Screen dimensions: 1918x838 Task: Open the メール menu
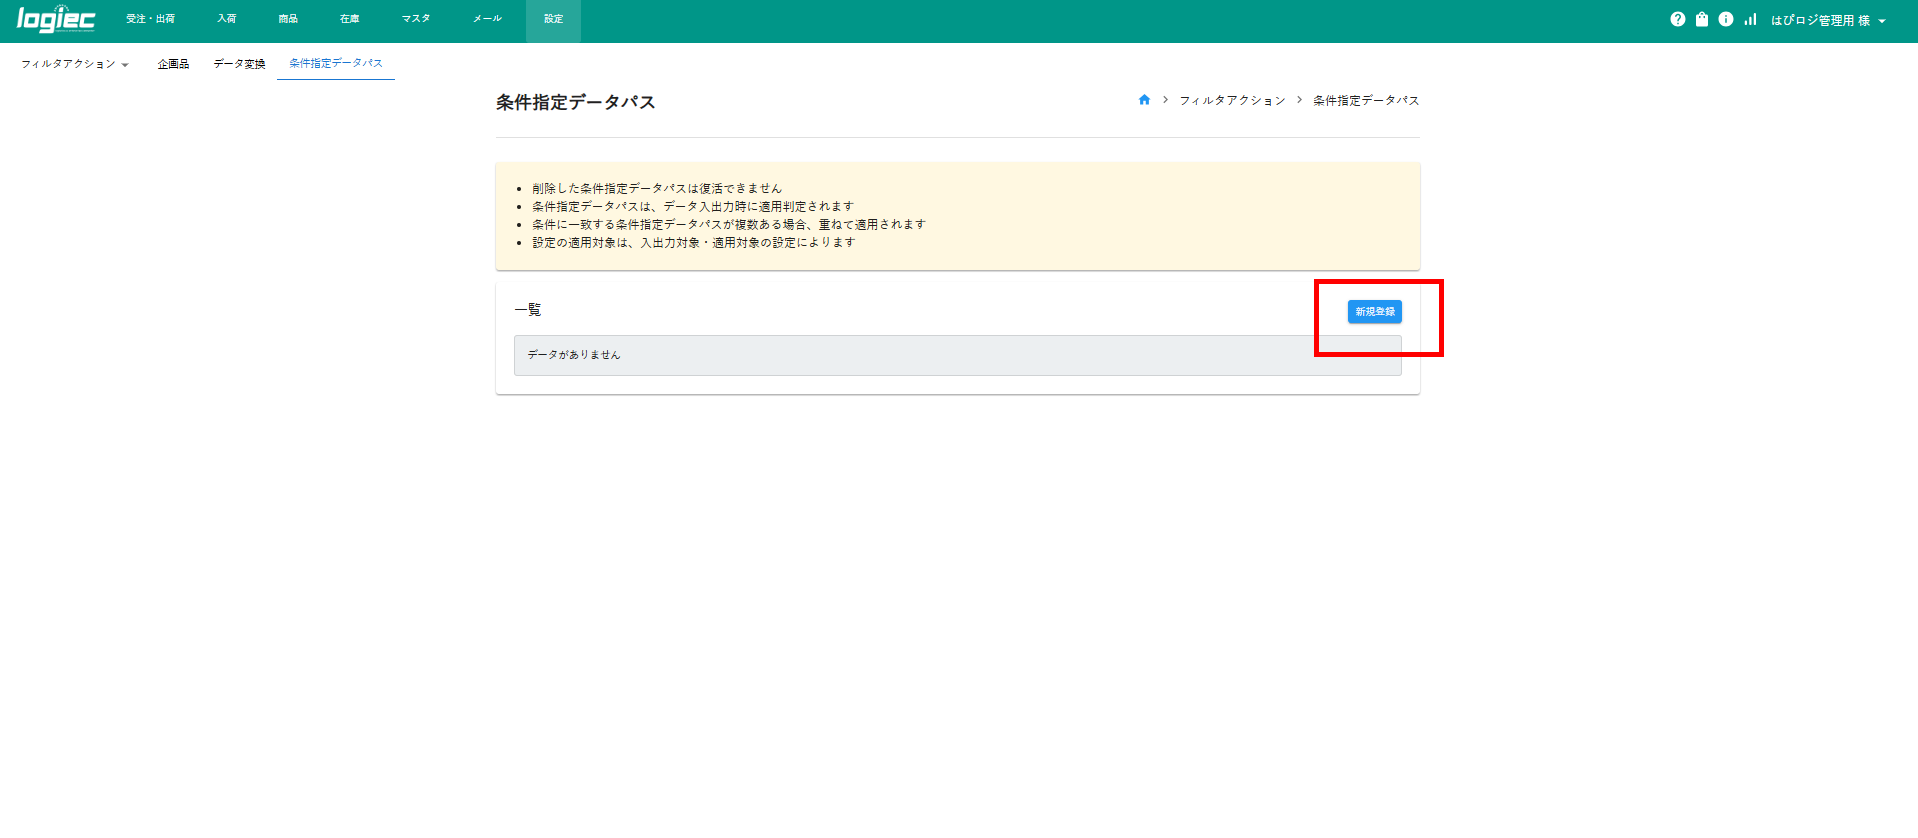click(x=487, y=19)
